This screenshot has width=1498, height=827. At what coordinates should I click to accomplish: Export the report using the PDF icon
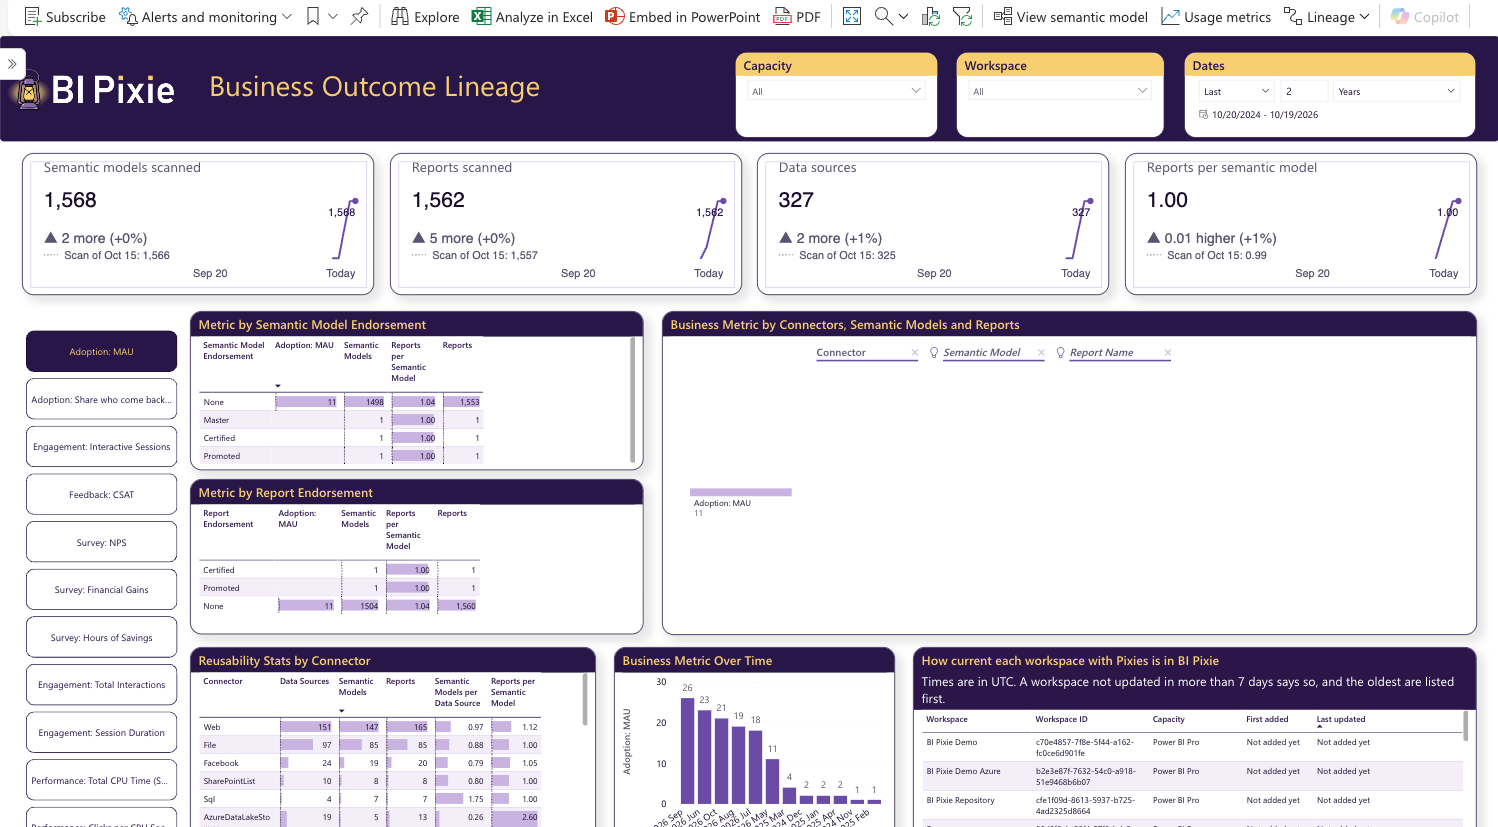point(782,17)
